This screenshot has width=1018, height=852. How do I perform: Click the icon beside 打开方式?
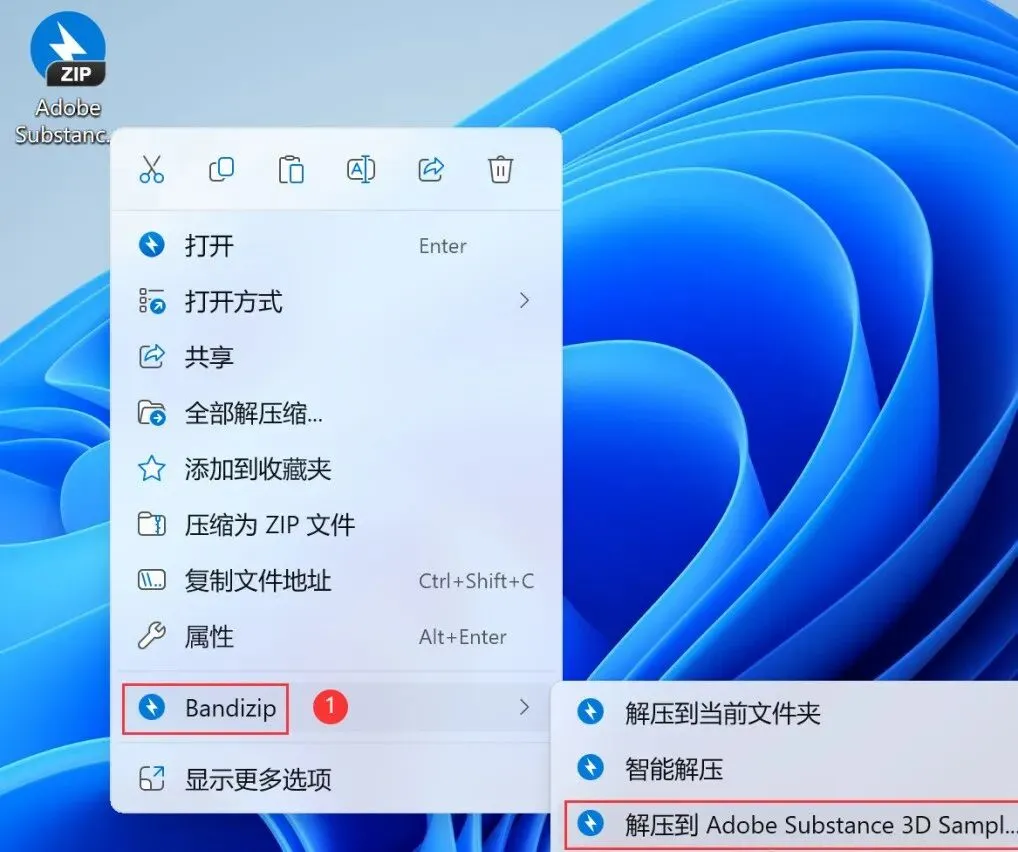click(x=152, y=301)
